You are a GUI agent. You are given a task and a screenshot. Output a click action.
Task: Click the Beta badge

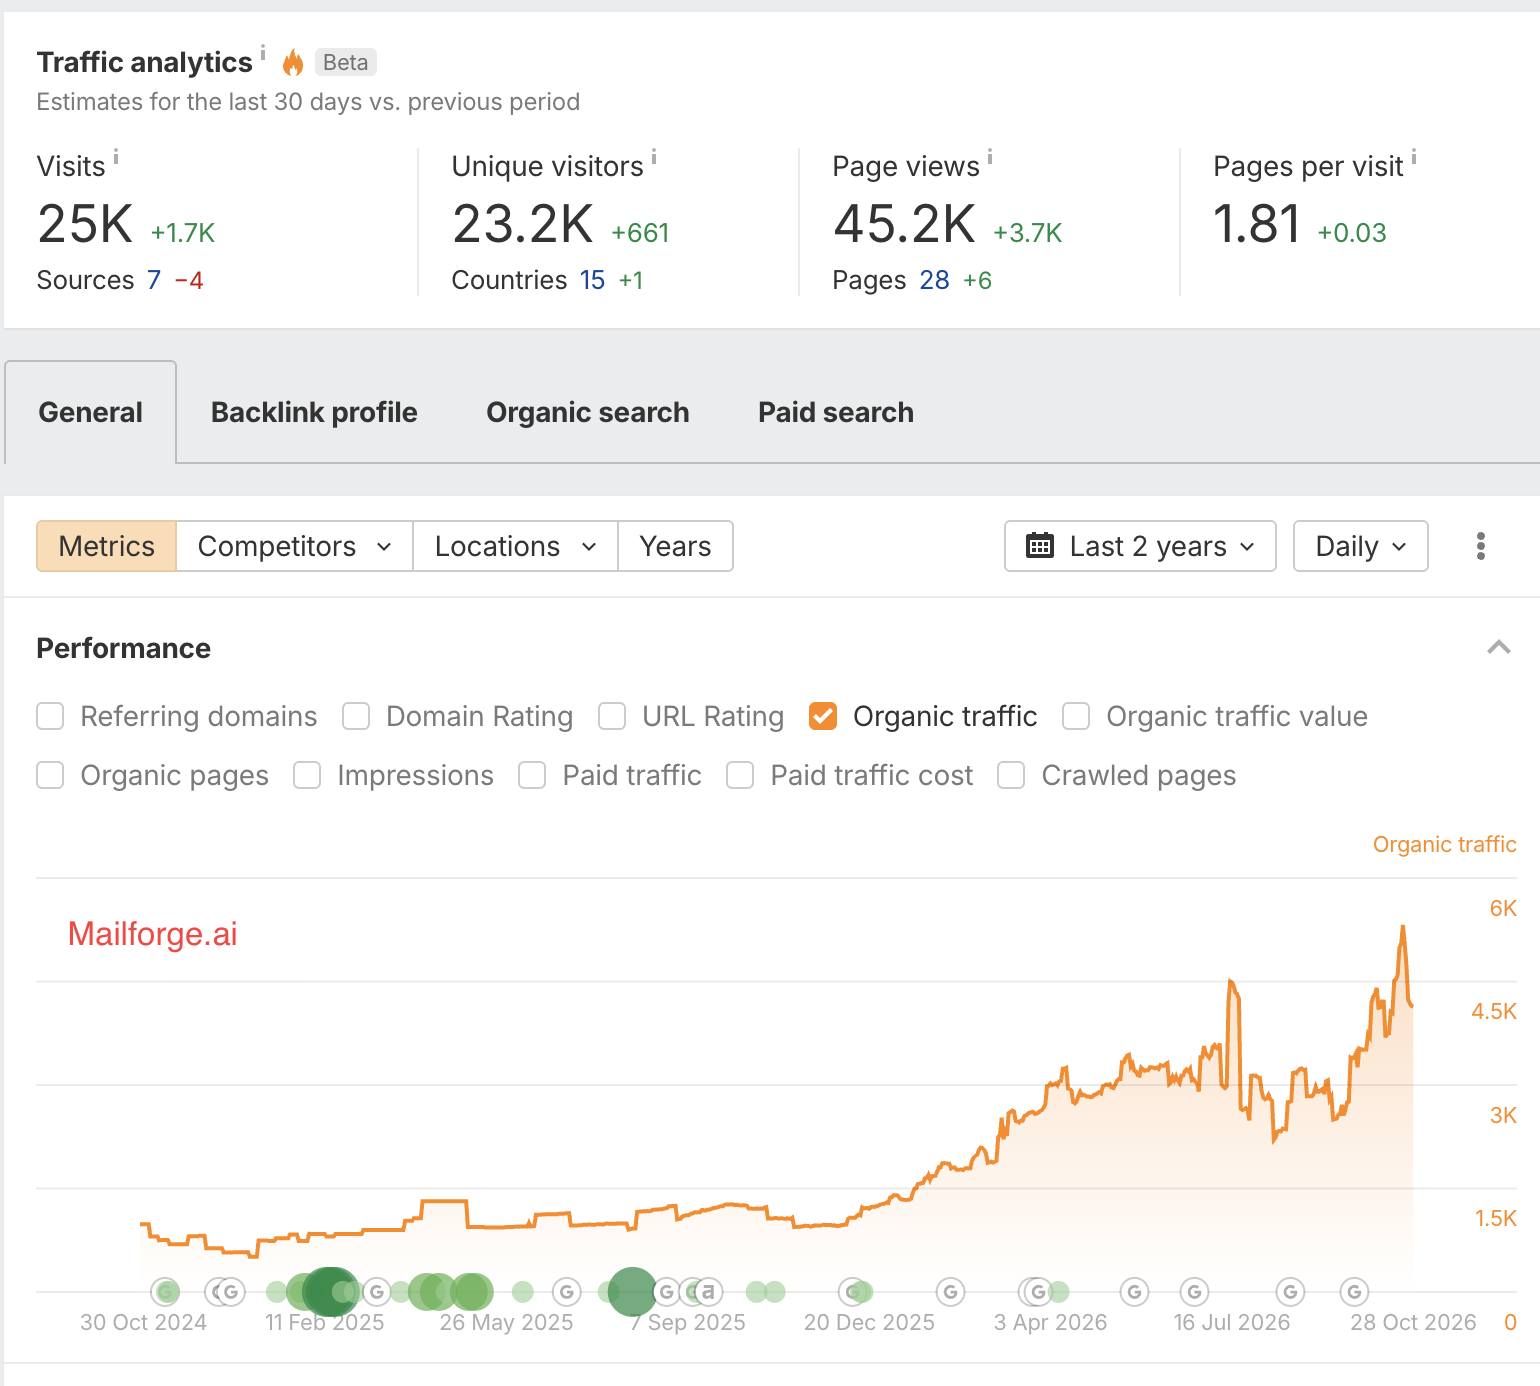[346, 62]
